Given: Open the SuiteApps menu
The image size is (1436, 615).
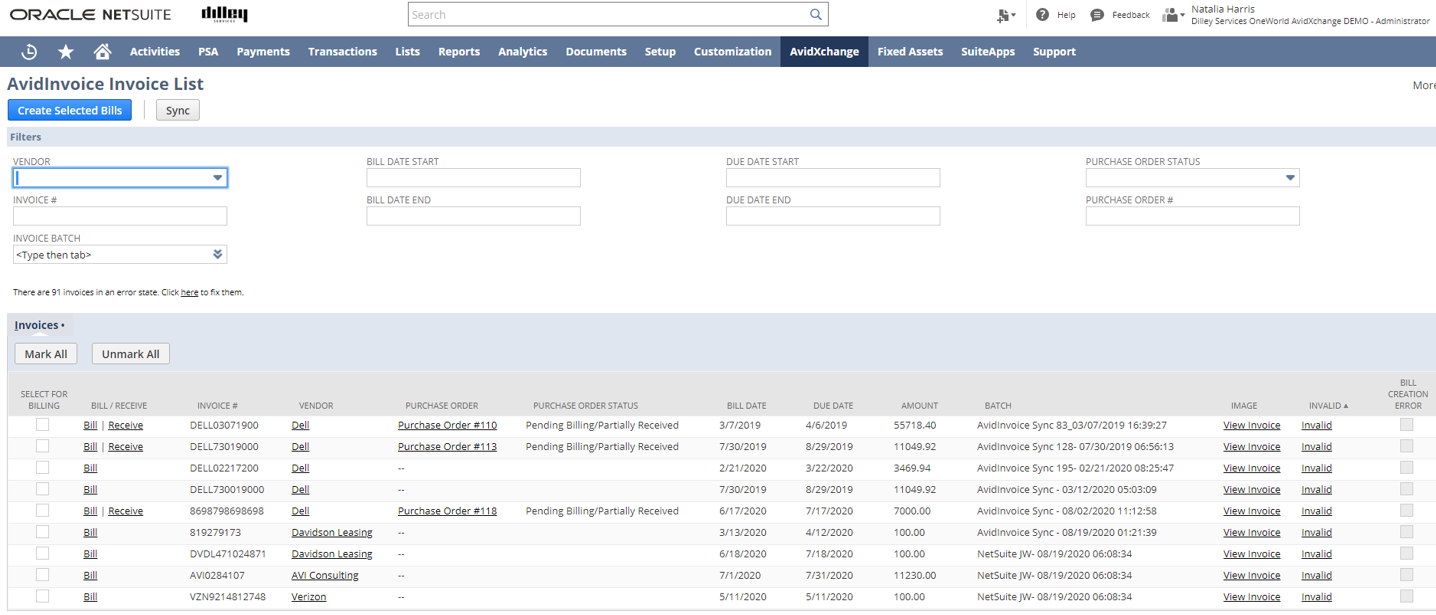Looking at the screenshot, I should pos(988,52).
